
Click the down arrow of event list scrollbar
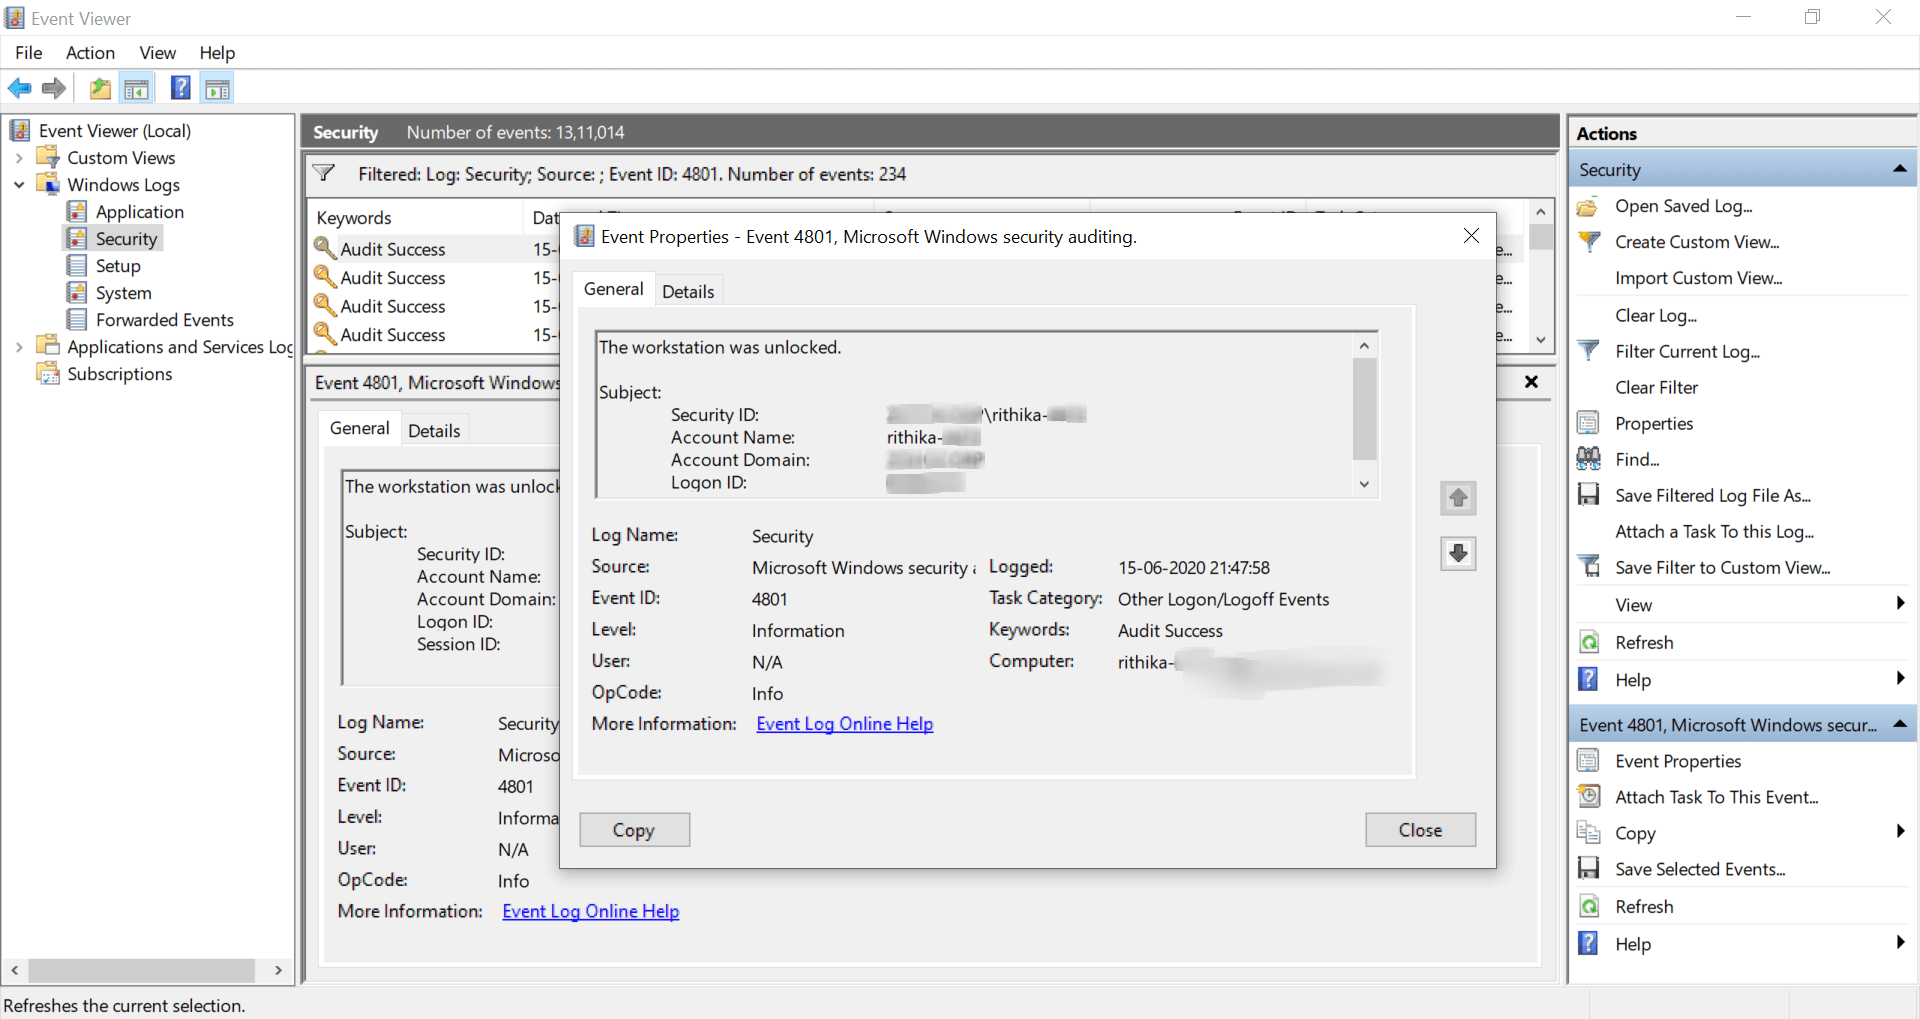pyautogui.click(x=1541, y=340)
